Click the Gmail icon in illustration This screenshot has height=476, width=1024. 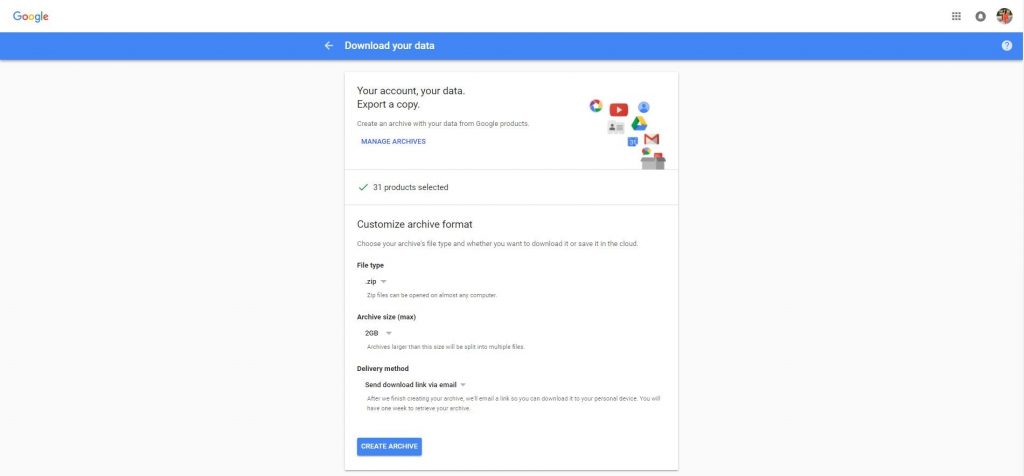pyautogui.click(x=651, y=139)
